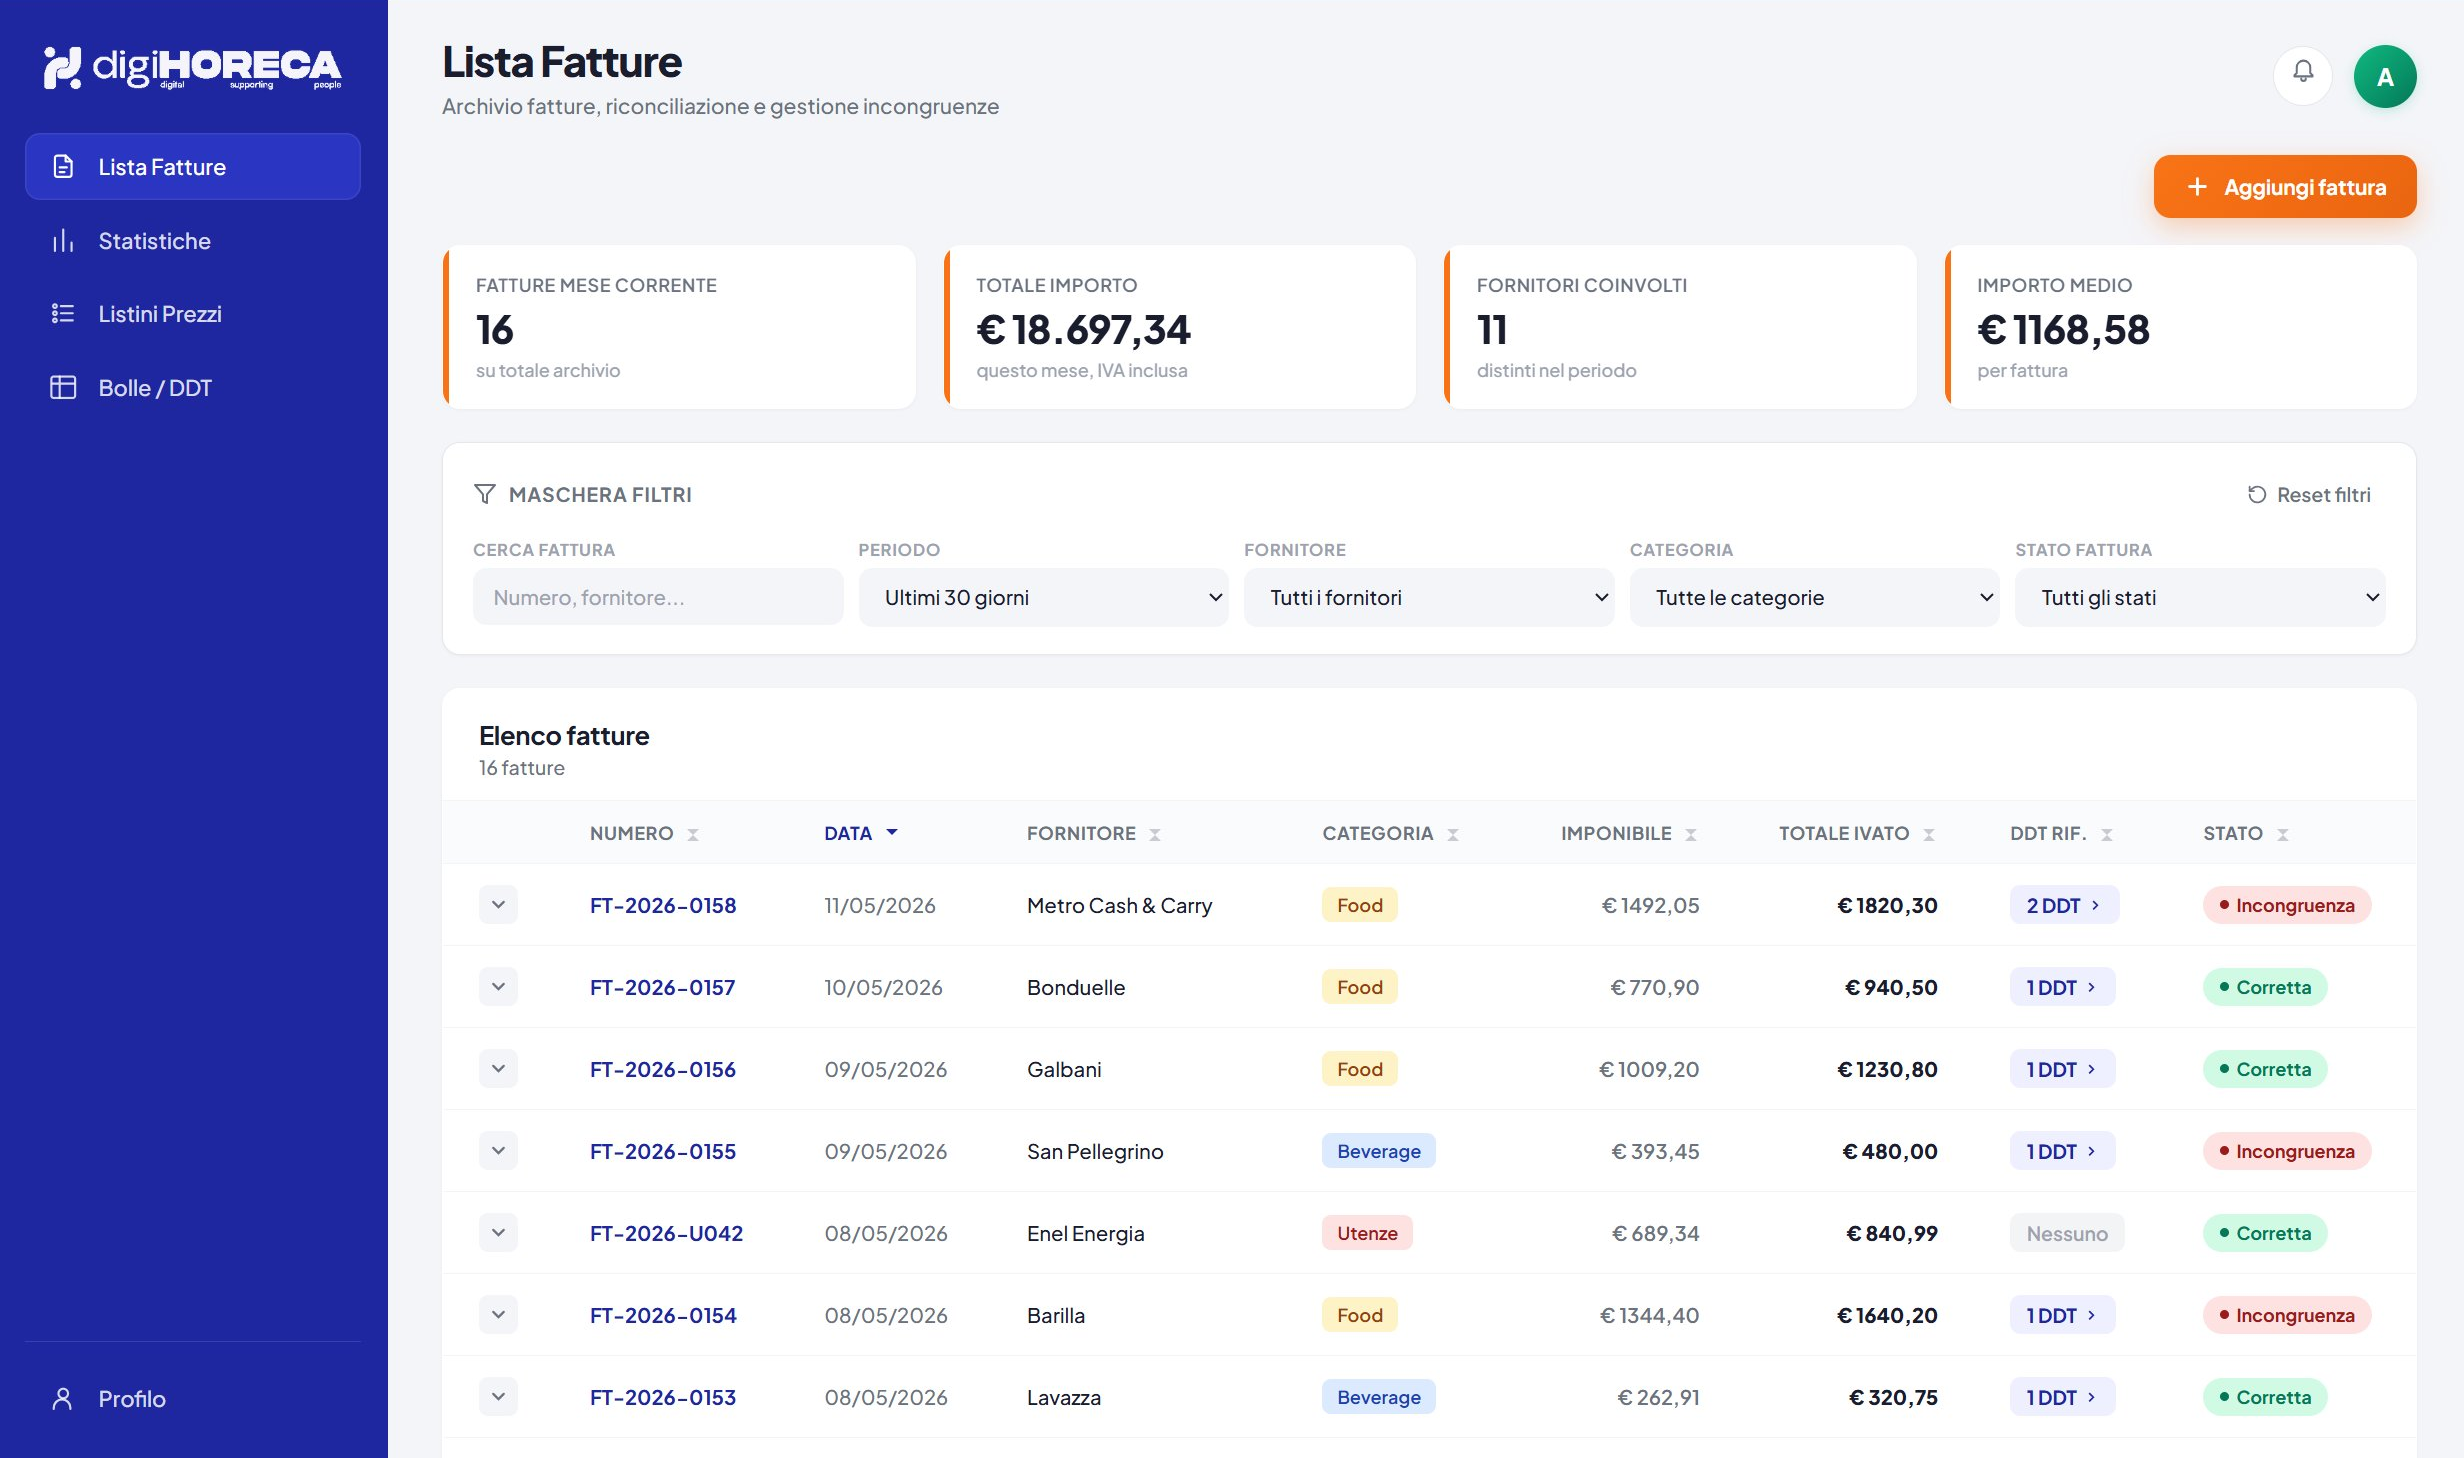Click the Profilo person icon

click(62, 1399)
